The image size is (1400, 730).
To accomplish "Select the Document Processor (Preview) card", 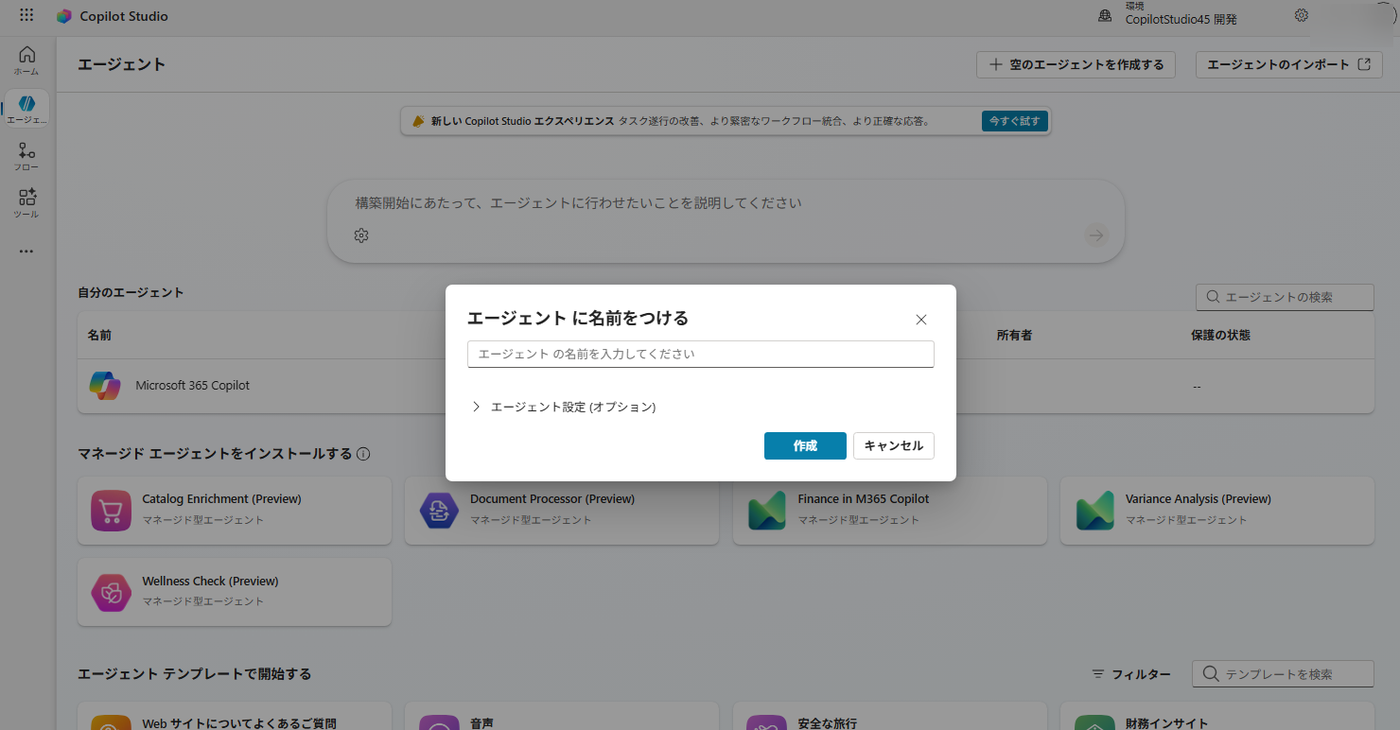I will click(x=562, y=510).
